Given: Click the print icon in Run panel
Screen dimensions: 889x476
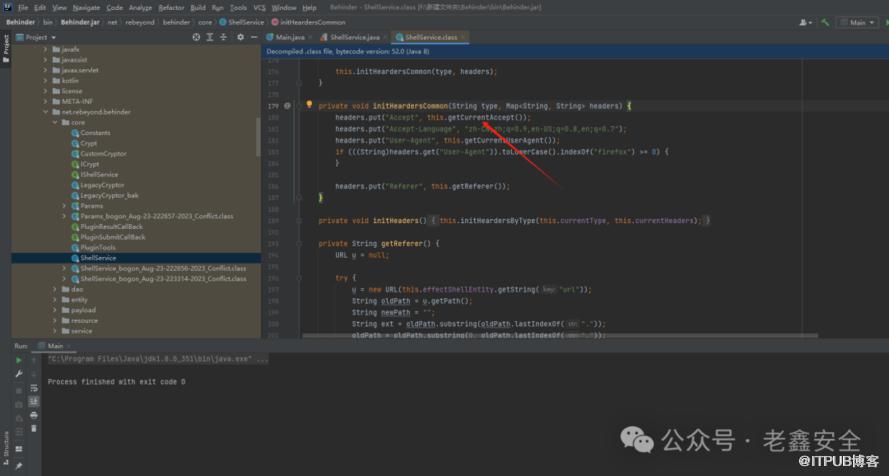Looking at the screenshot, I should click(x=33, y=414).
